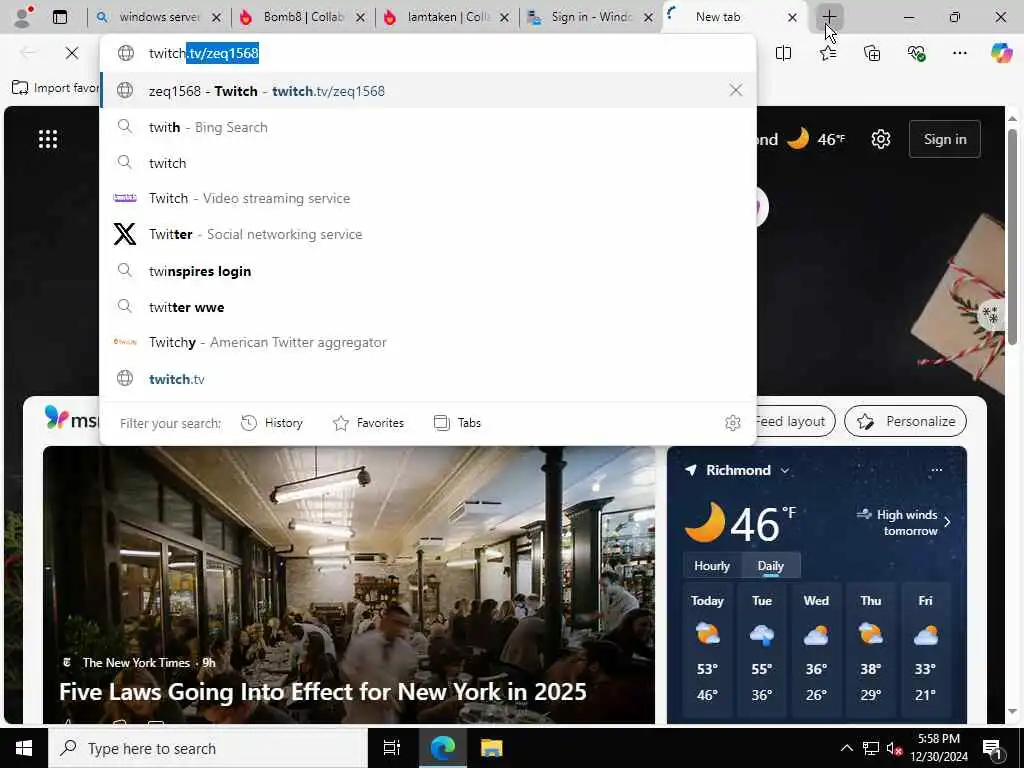Open Task View on the taskbar

[391, 748]
